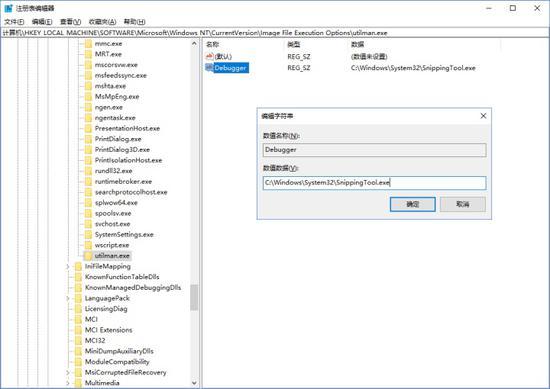Close the 编辑字符串 dialog

(x=483, y=116)
